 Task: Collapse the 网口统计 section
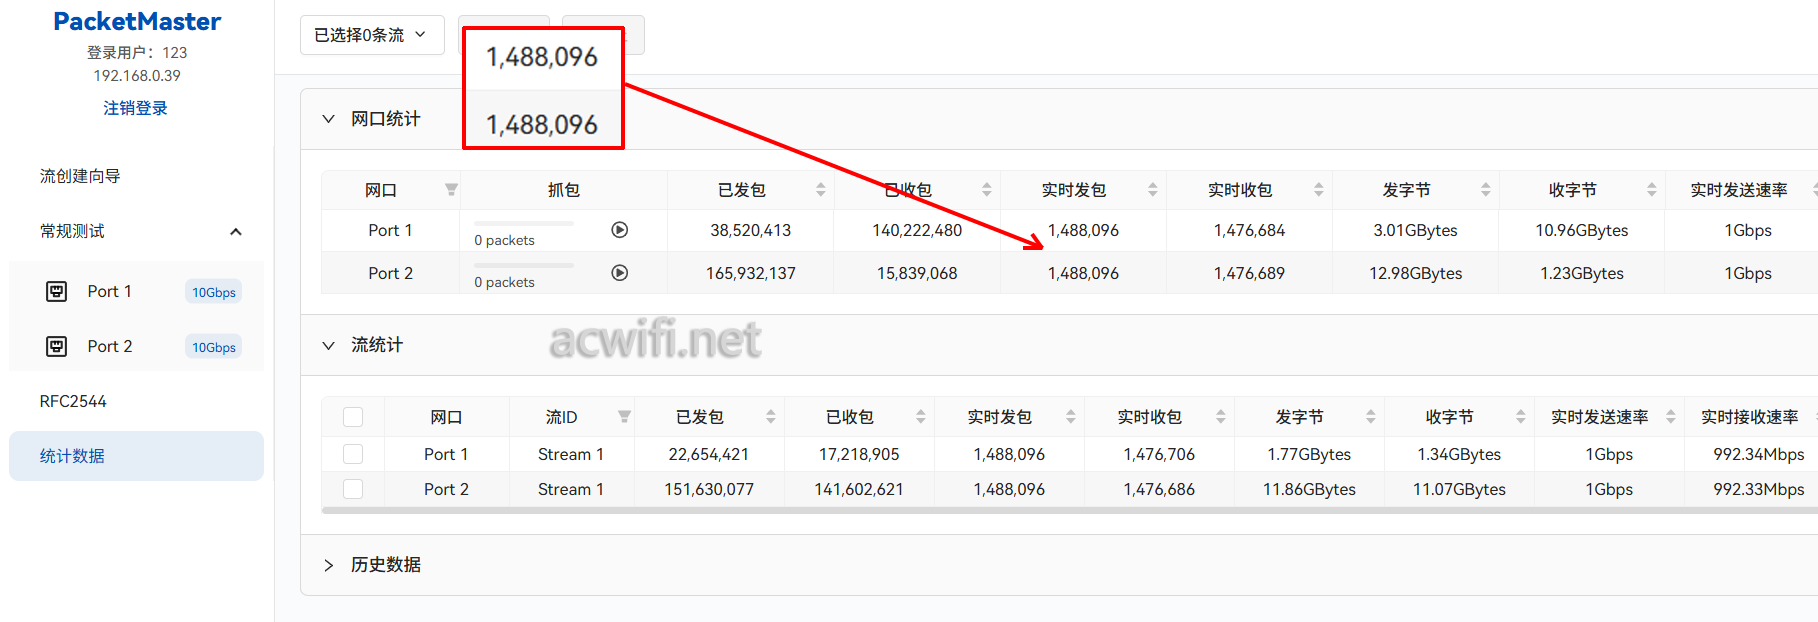coord(328,119)
